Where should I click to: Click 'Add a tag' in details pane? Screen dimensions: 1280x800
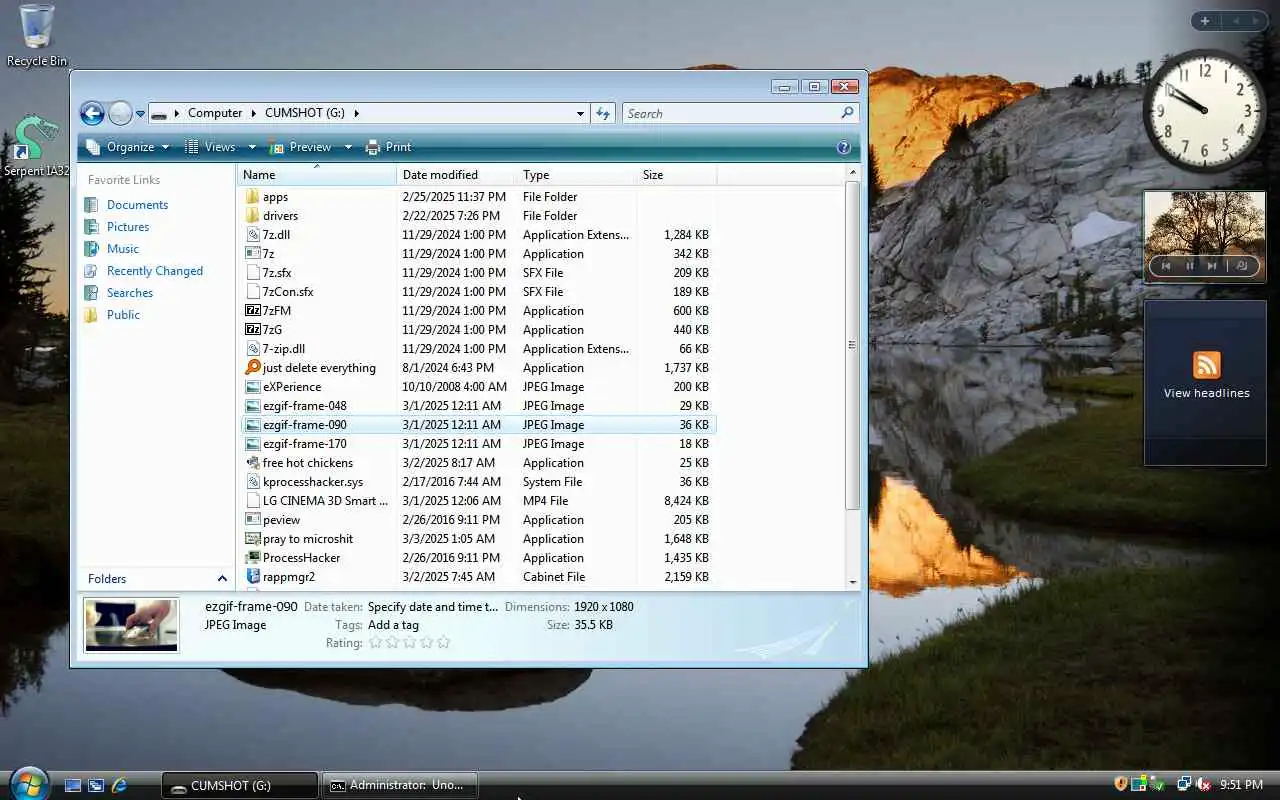pyautogui.click(x=393, y=625)
